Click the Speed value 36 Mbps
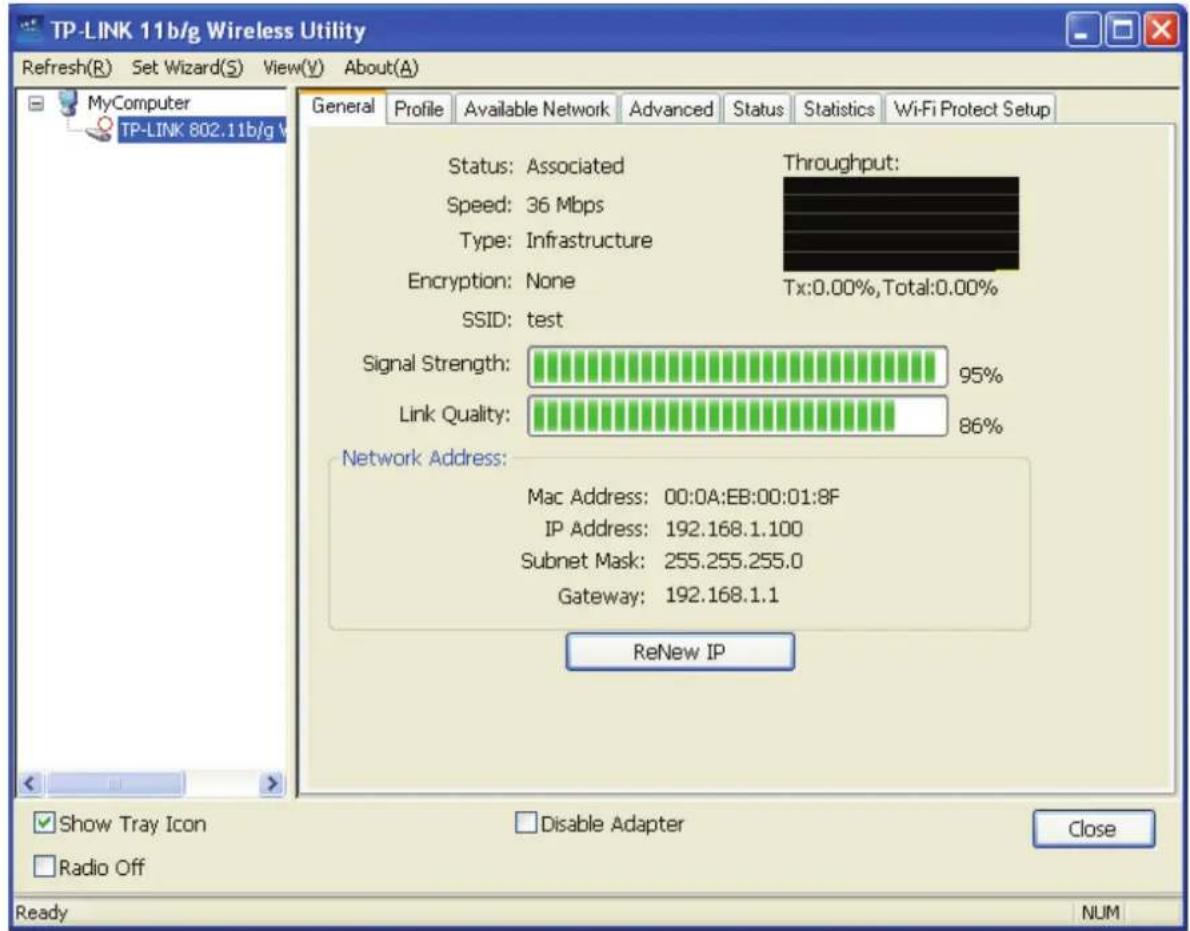This screenshot has height=931, width=1190. click(565, 205)
